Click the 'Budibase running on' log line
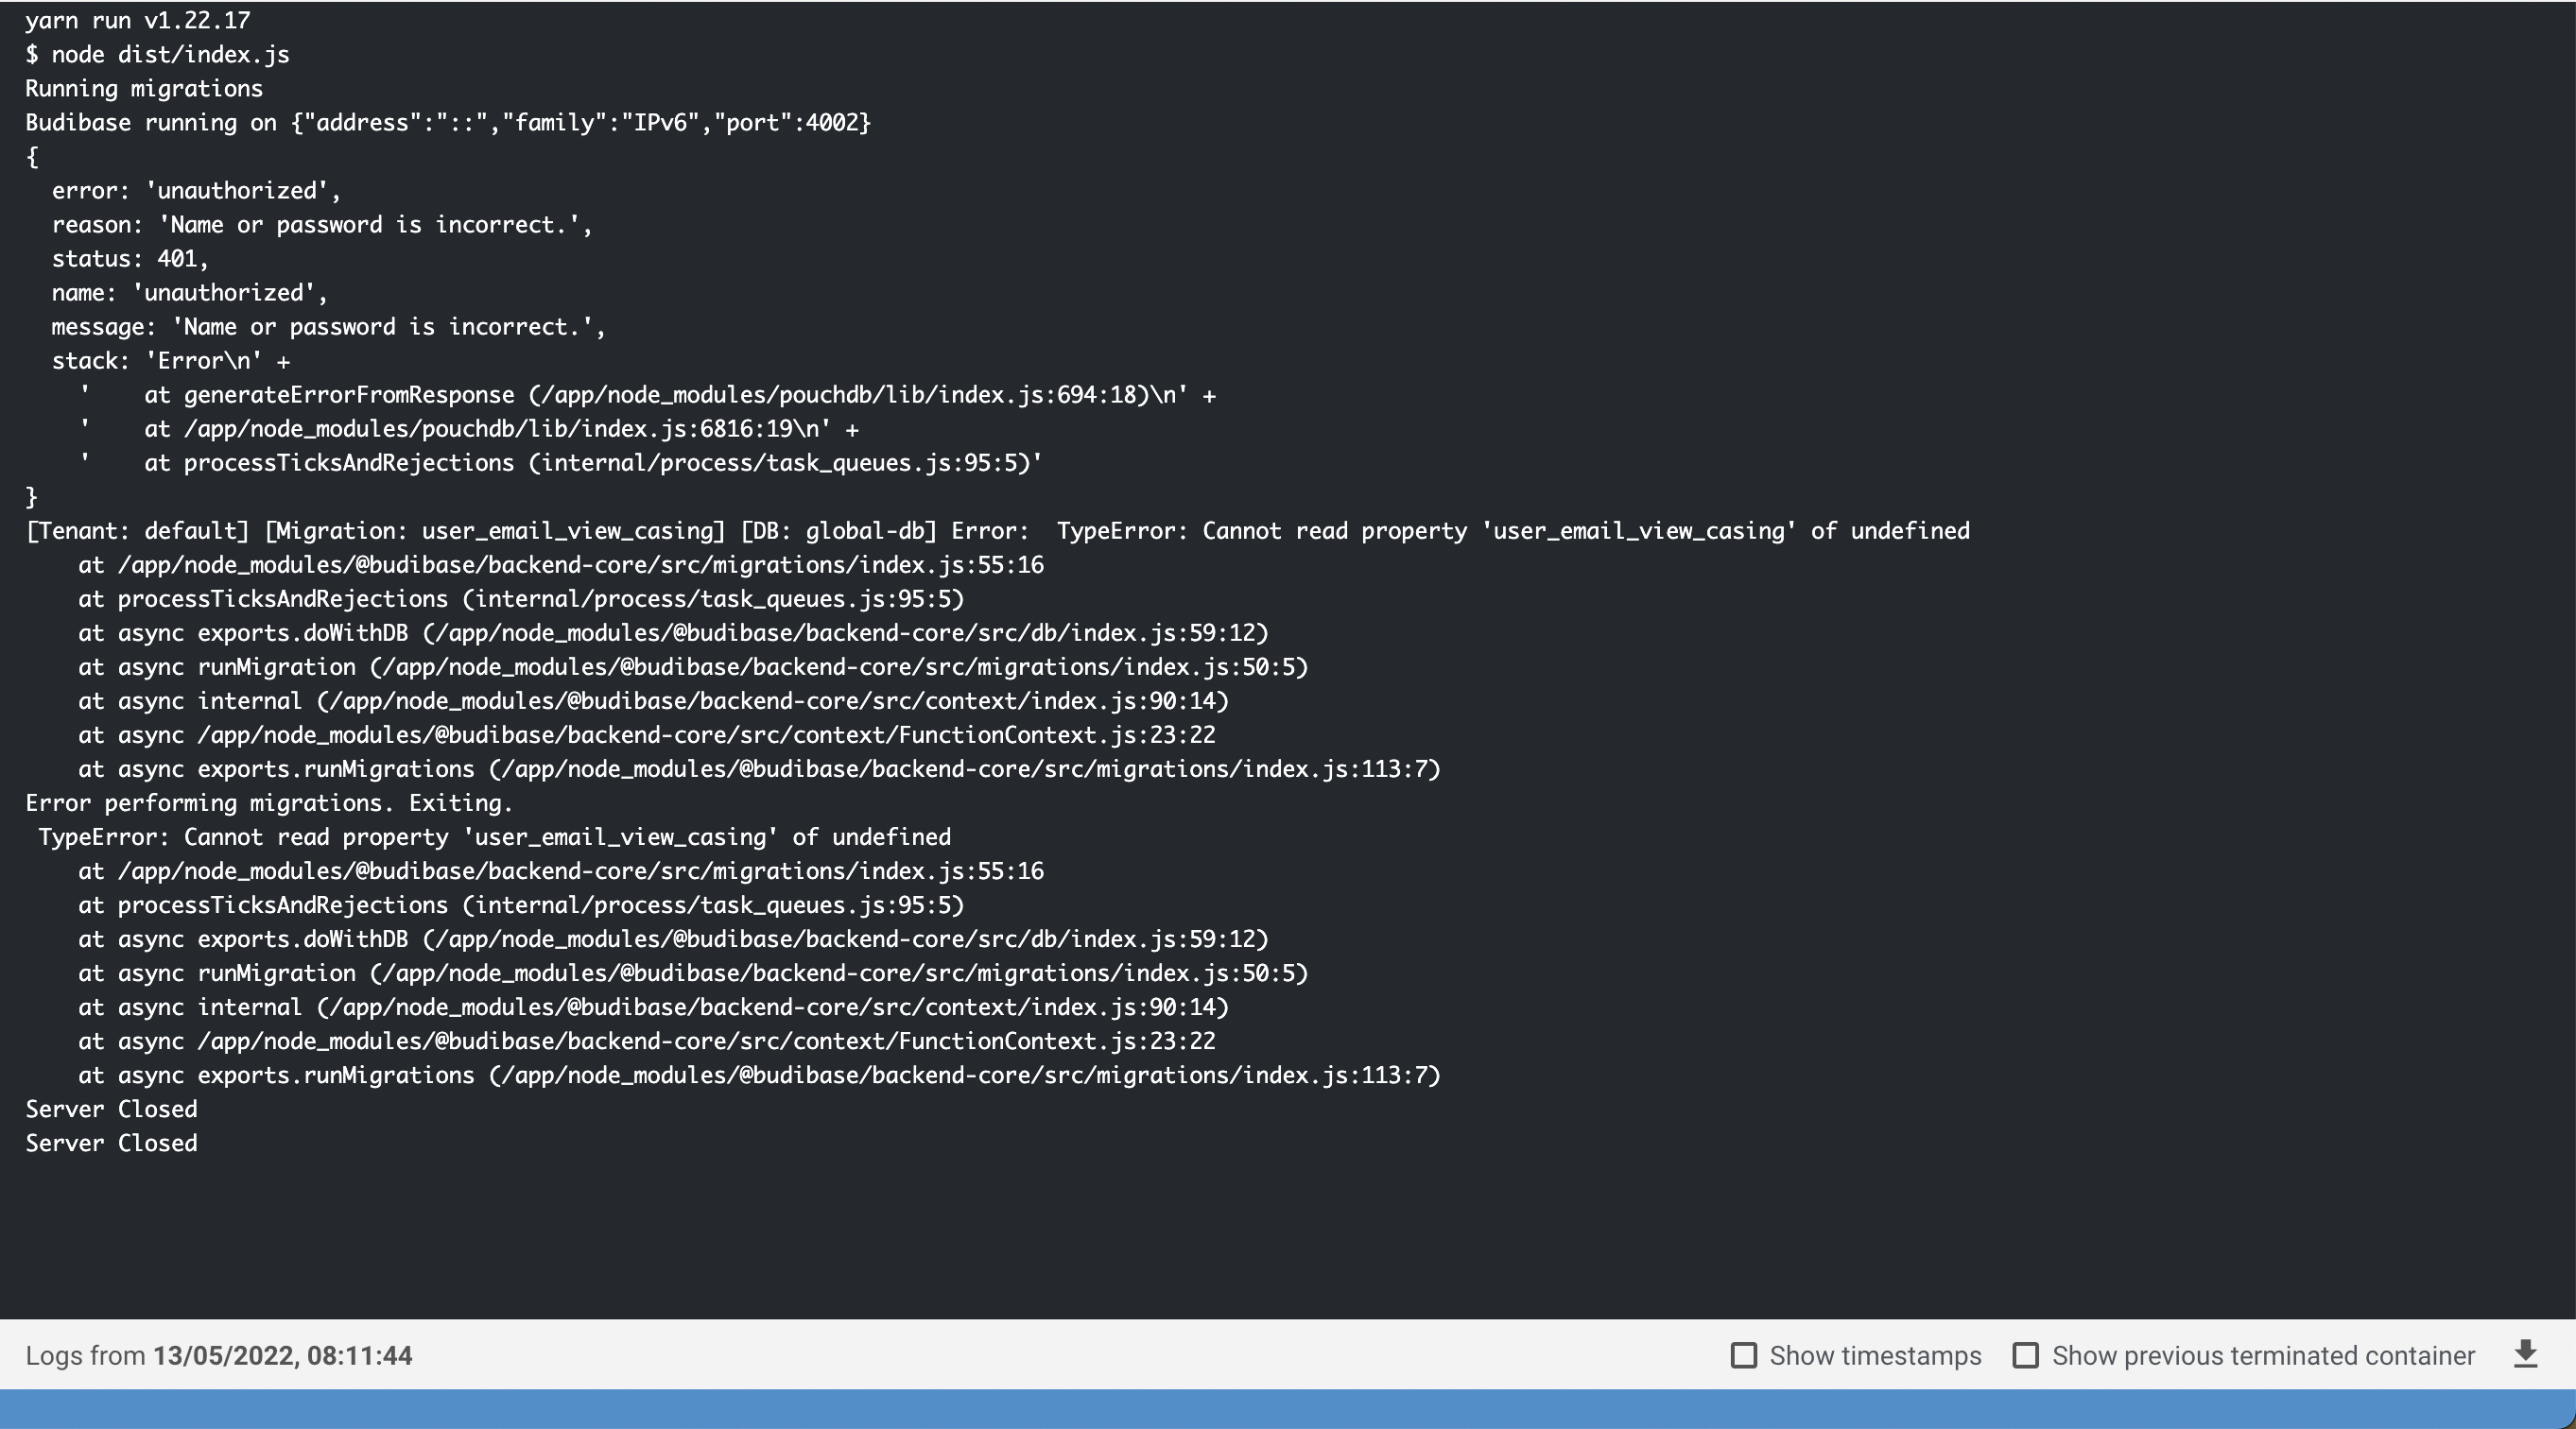 point(449,122)
